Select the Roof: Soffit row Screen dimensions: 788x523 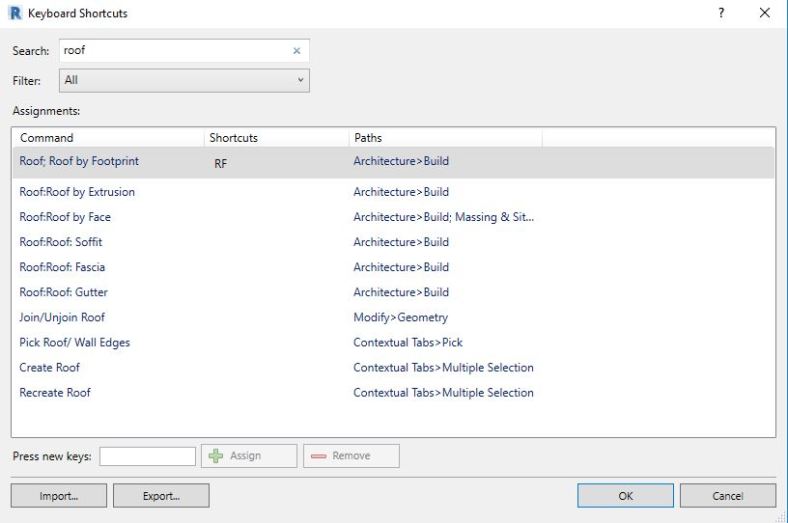61,242
